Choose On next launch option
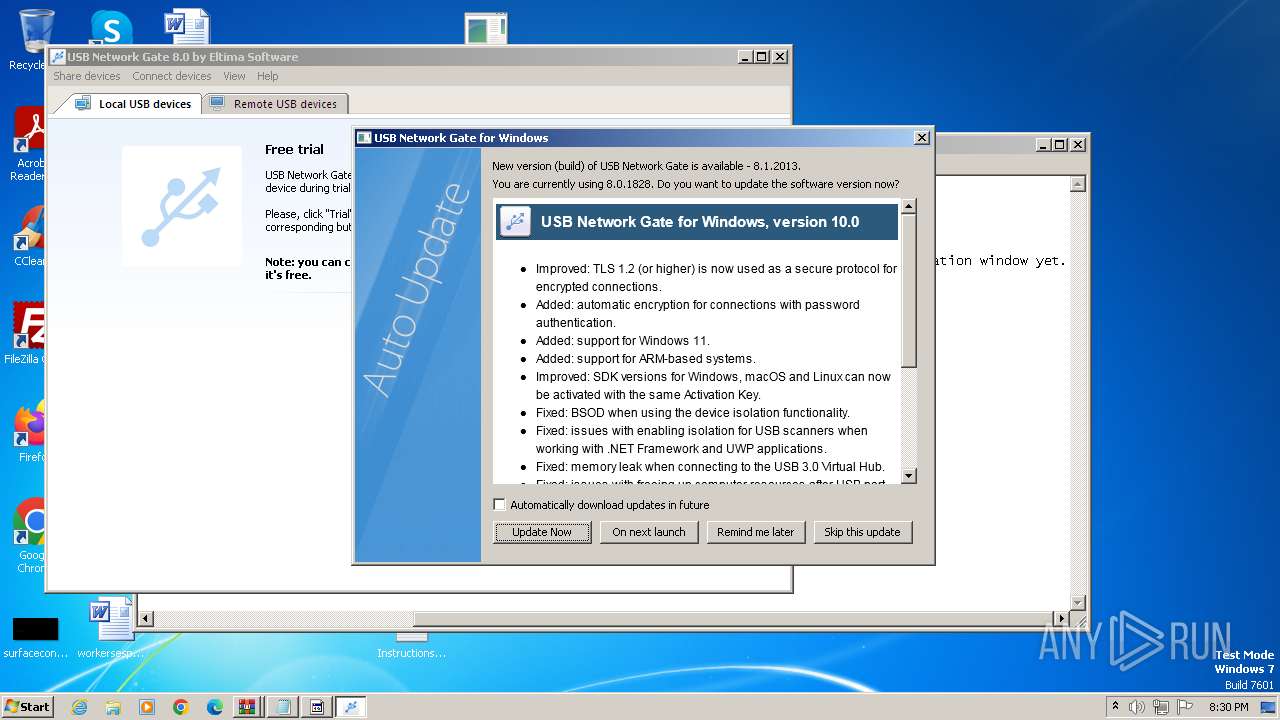Screen dimensions: 1280x720 (649, 532)
